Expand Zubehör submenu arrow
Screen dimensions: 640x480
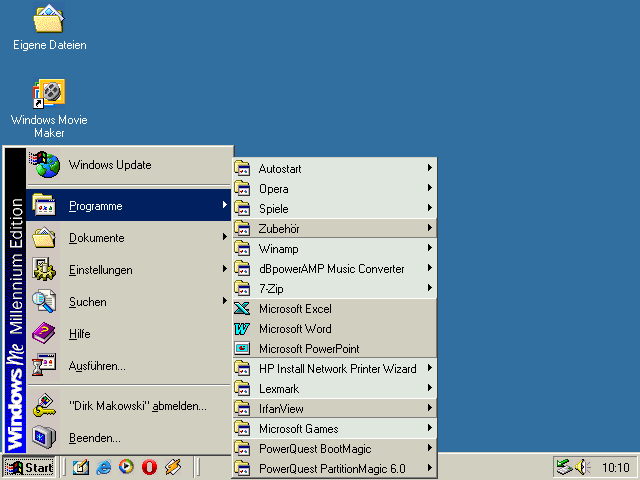[429, 228]
